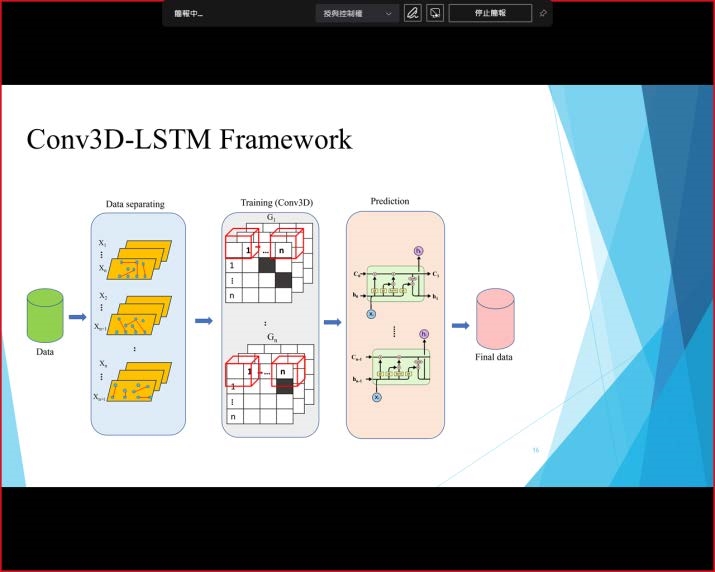Screen dimensions: 715x572
Task: Click the top stack of orange data layers
Action: click(x=140, y=260)
